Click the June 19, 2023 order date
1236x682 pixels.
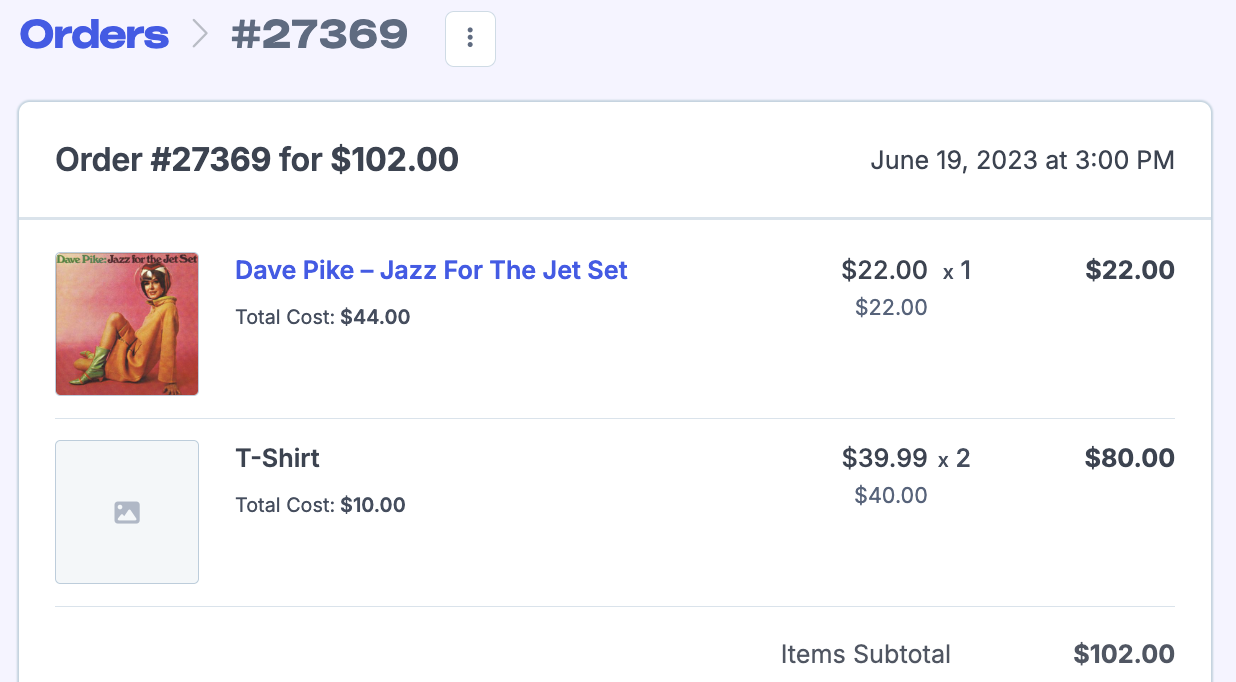pyautogui.click(x=1022, y=160)
